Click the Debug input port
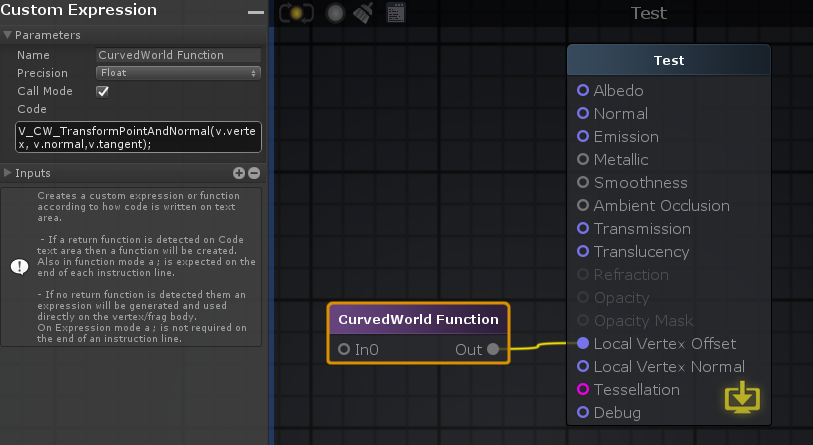Image resolution: width=813 pixels, height=445 pixels. tap(583, 412)
